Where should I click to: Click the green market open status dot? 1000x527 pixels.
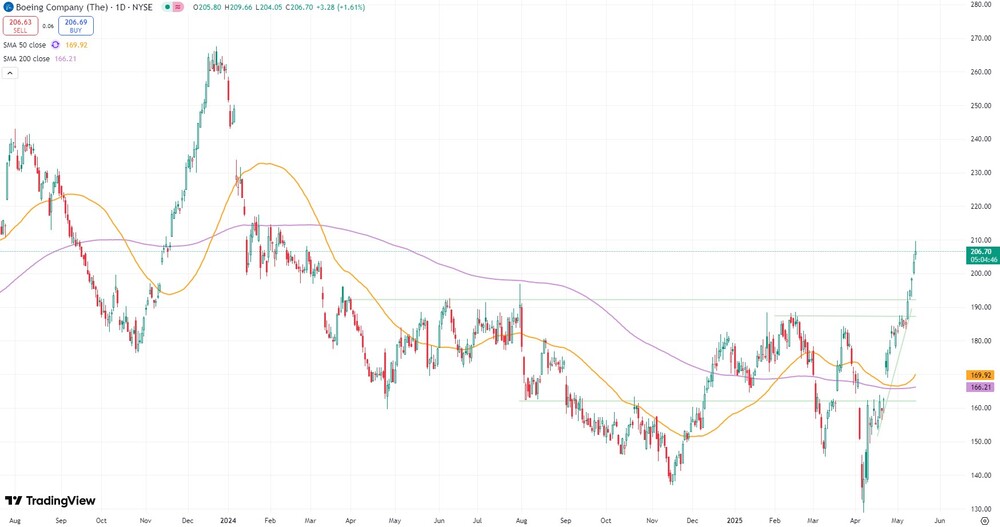tap(166, 8)
